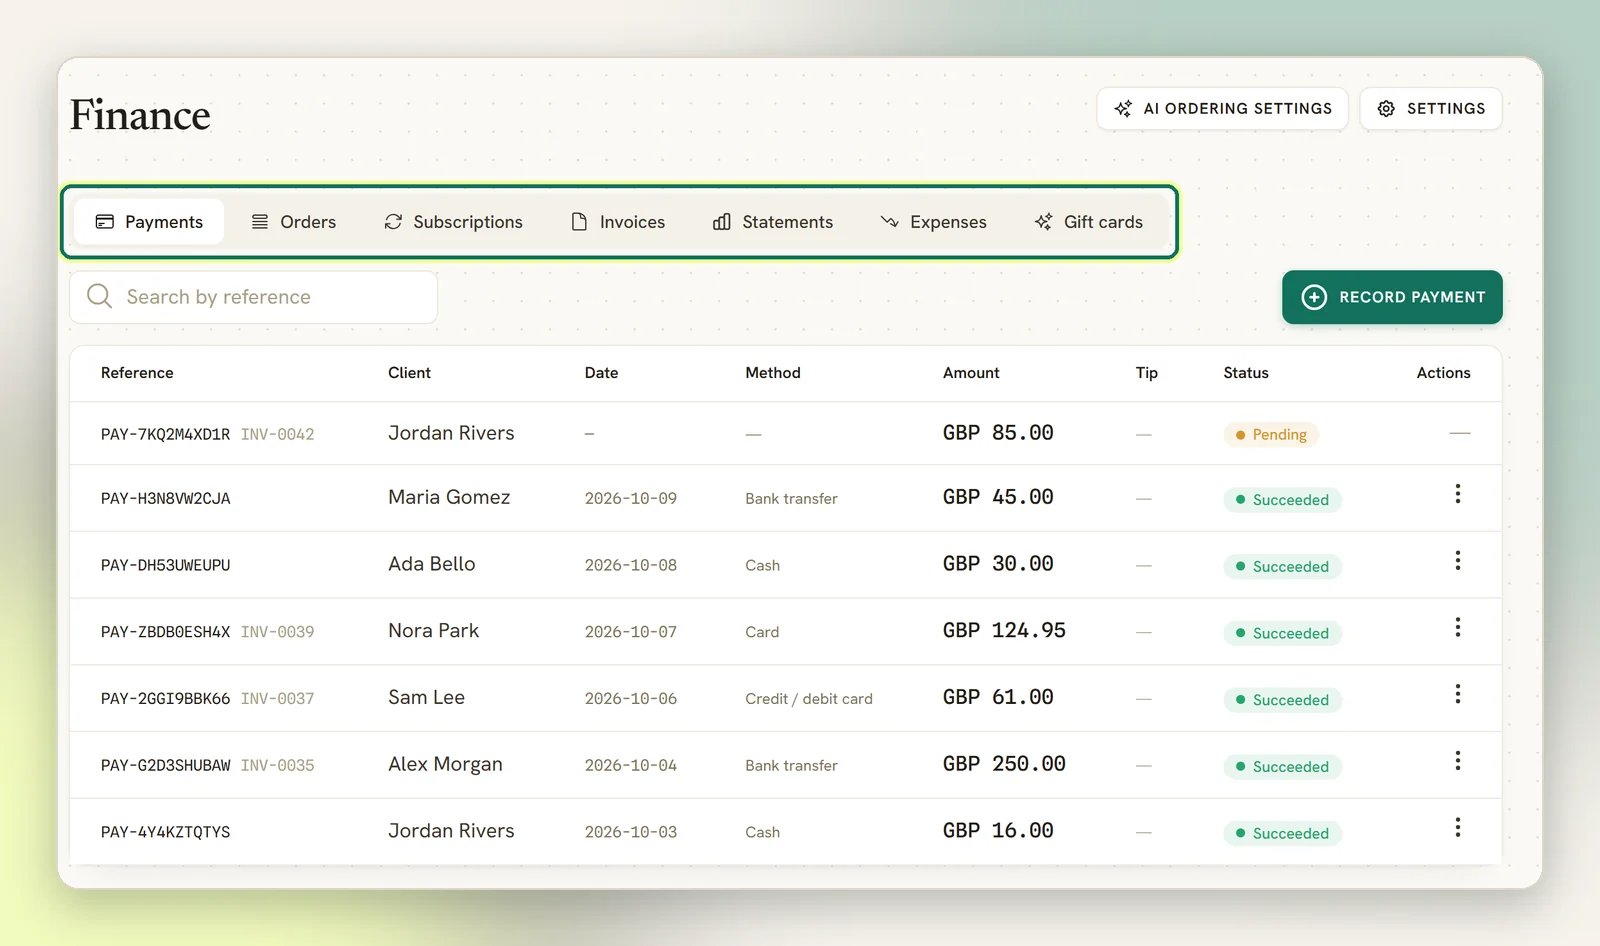Screen dimensions: 1600x946
Task: Click the gear icon in Settings button
Action: [x=1386, y=108]
